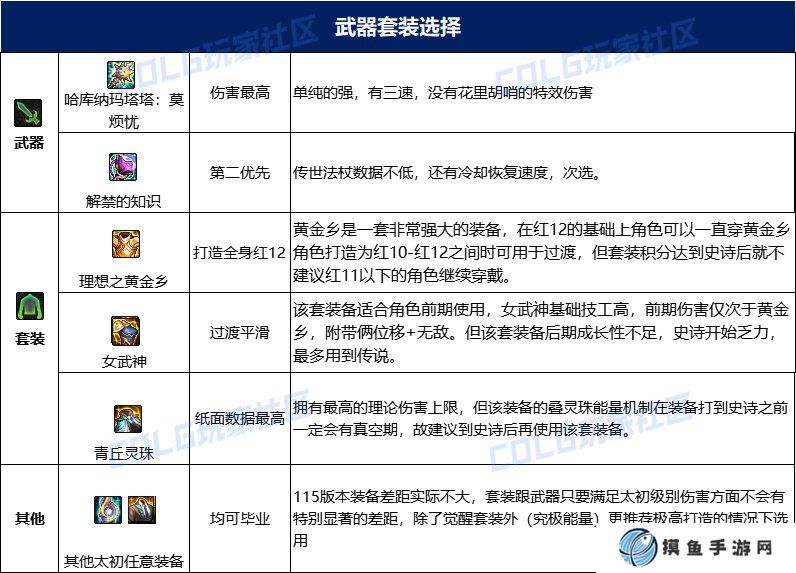Viewport: 796px width, 573px height.
Task: Select the 纸面数据最高 cell
Action: click(240, 419)
